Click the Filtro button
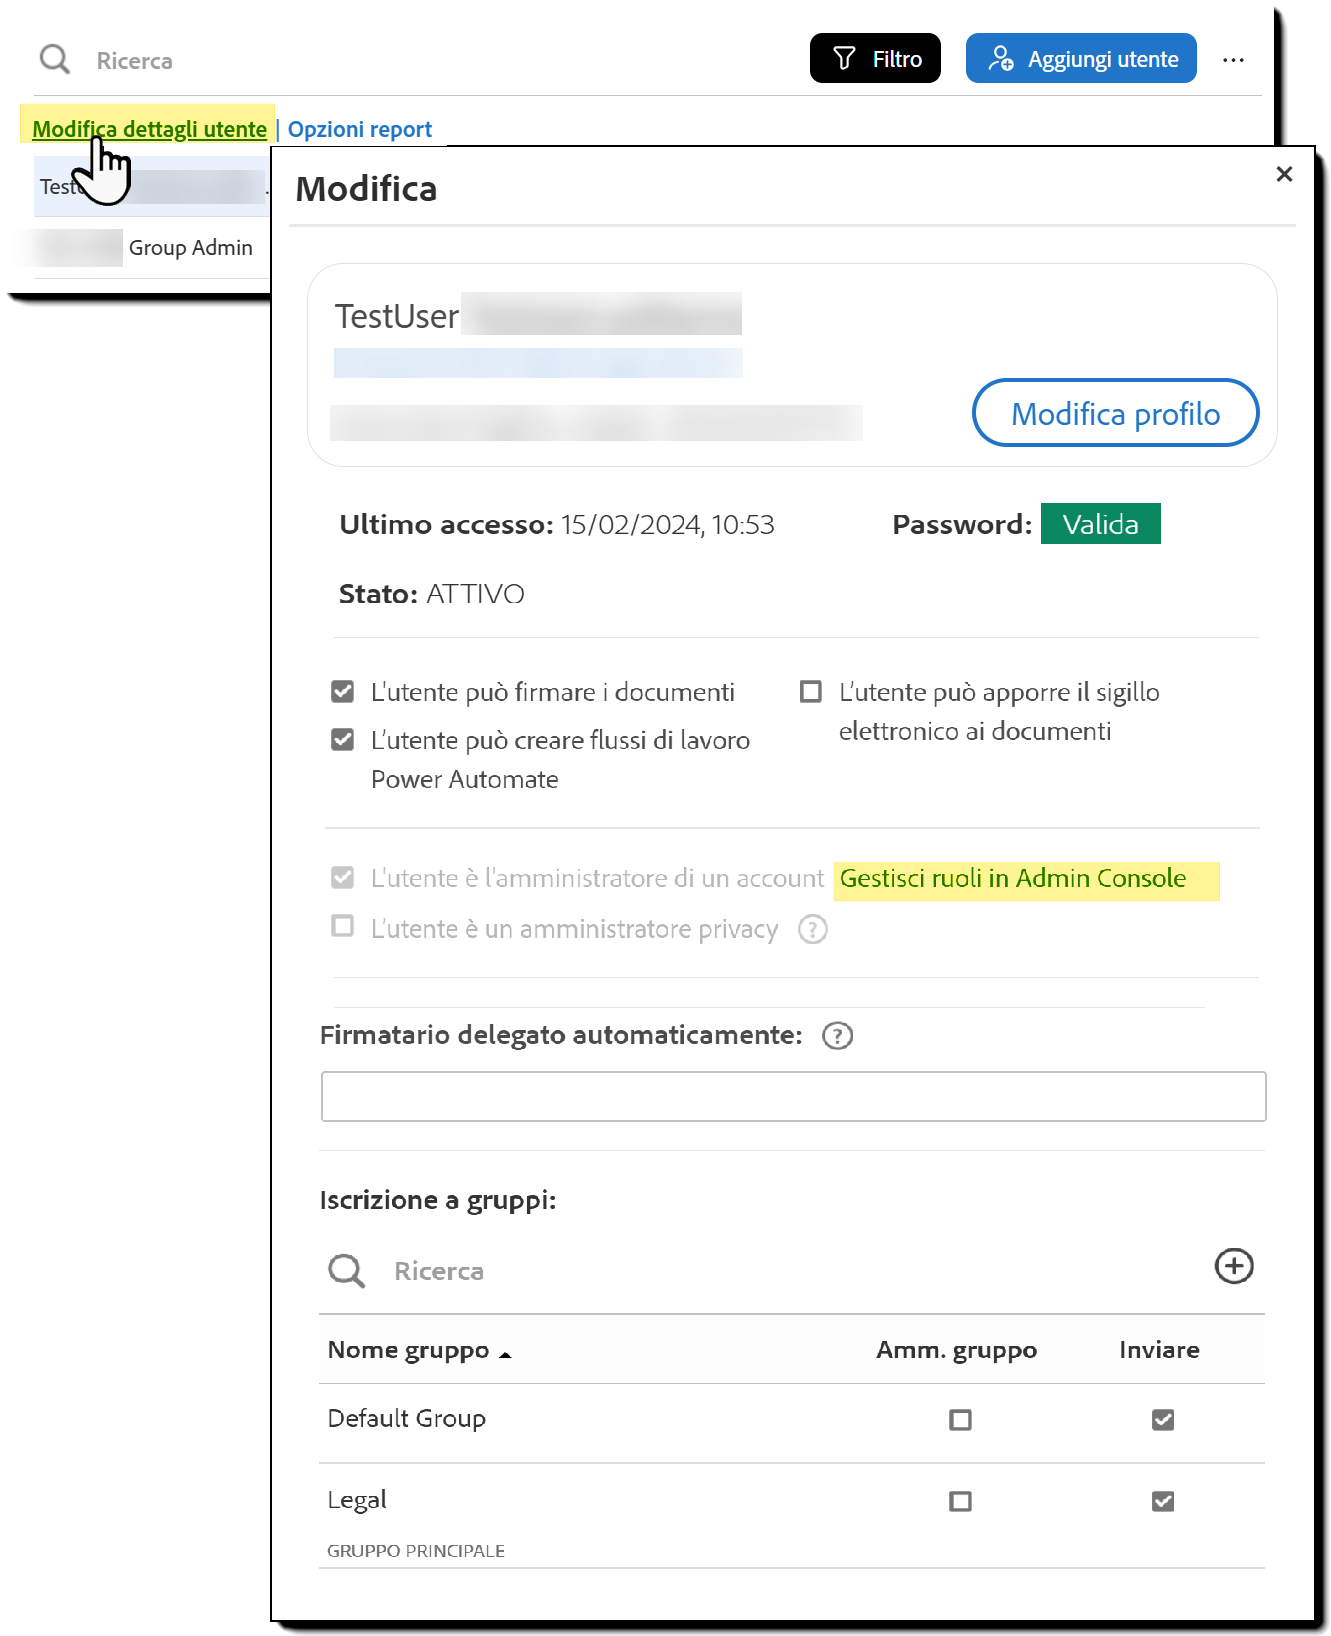1331x1636 pixels. tap(875, 59)
